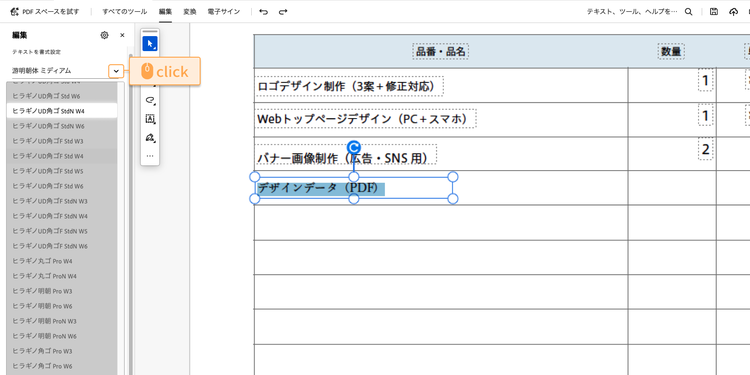This screenshot has height=375, width=750.
Task: Choose font ヒラギノUD角ゴF StdN W6
Action: click(x=62, y=246)
